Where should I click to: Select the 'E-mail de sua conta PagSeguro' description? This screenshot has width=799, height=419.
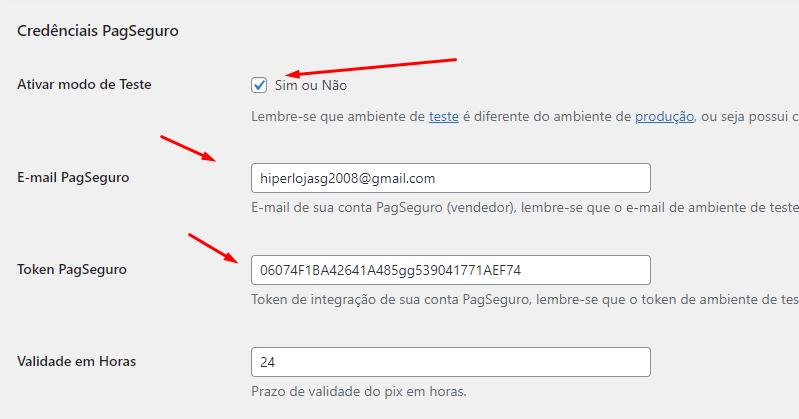tap(525, 207)
